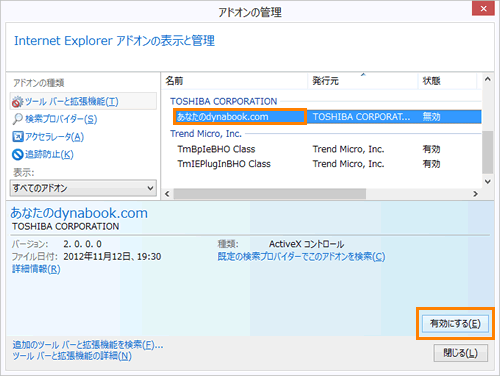Collapse the TOSHIBA CORPORATION group header

coord(223,101)
